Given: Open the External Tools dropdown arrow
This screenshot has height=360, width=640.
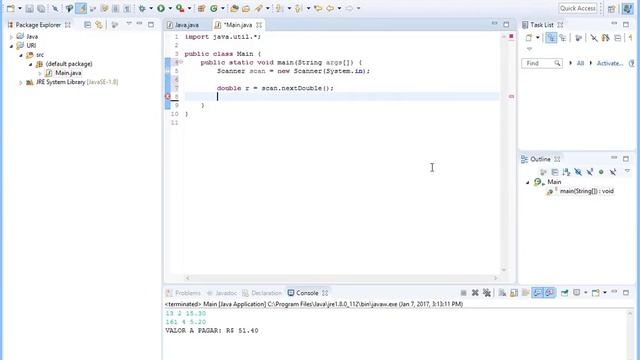Looking at the screenshot, I should pyautogui.click(x=189, y=8).
